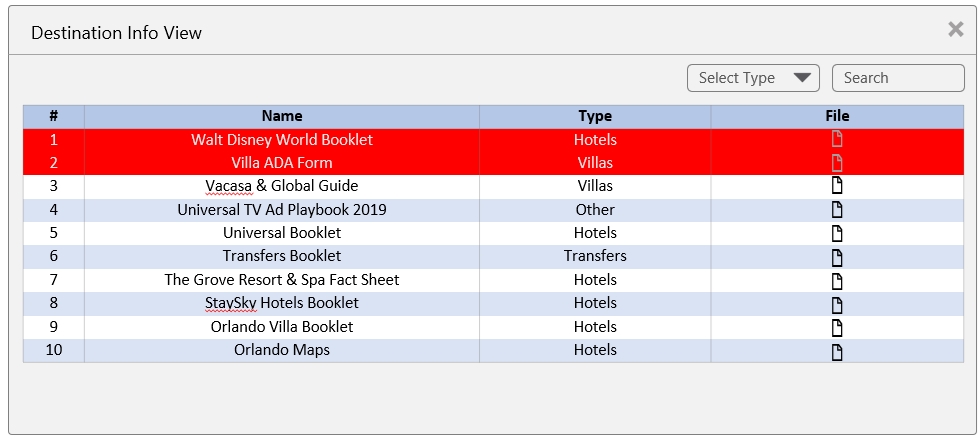Open the StaySky Hotels Booklet file icon
980x441 pixels.
(x=837, y=304)
